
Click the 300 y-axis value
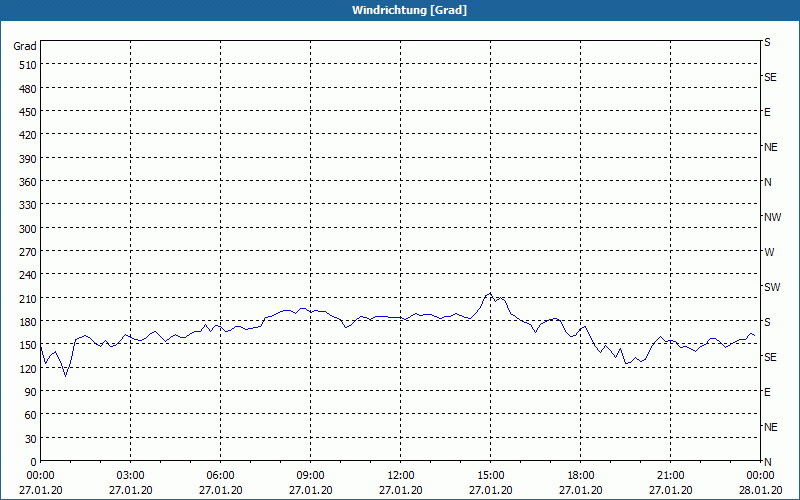[28, 229]
